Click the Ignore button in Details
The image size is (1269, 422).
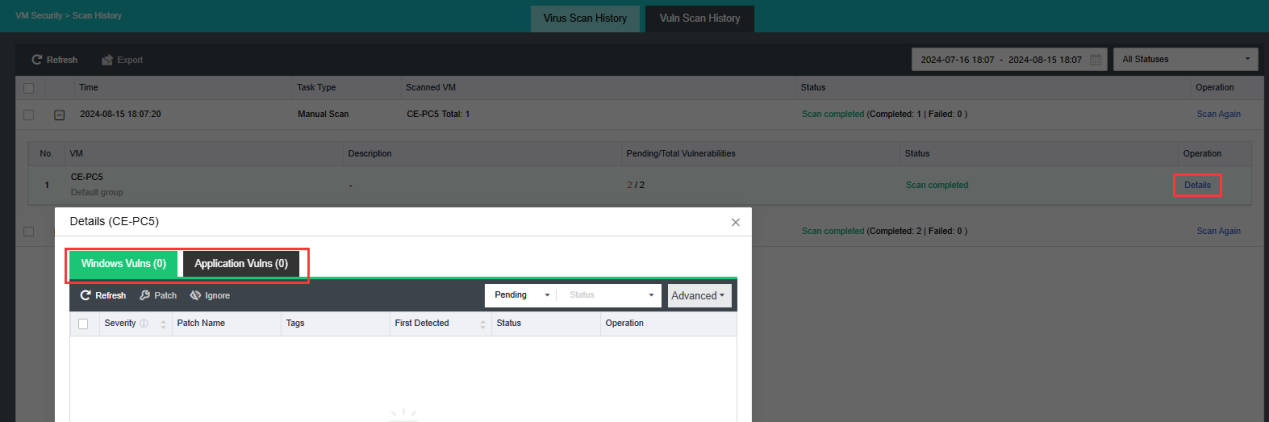210,296
